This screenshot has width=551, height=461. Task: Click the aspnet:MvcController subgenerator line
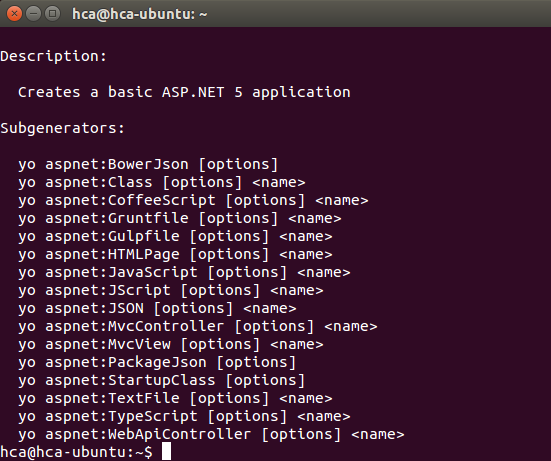coord(197,326)
